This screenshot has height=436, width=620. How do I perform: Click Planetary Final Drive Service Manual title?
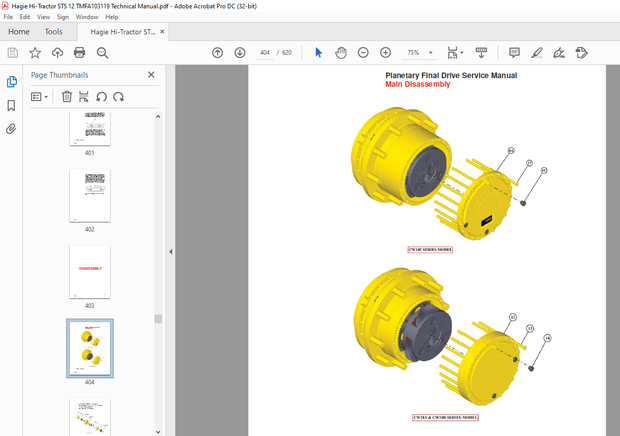451,75
